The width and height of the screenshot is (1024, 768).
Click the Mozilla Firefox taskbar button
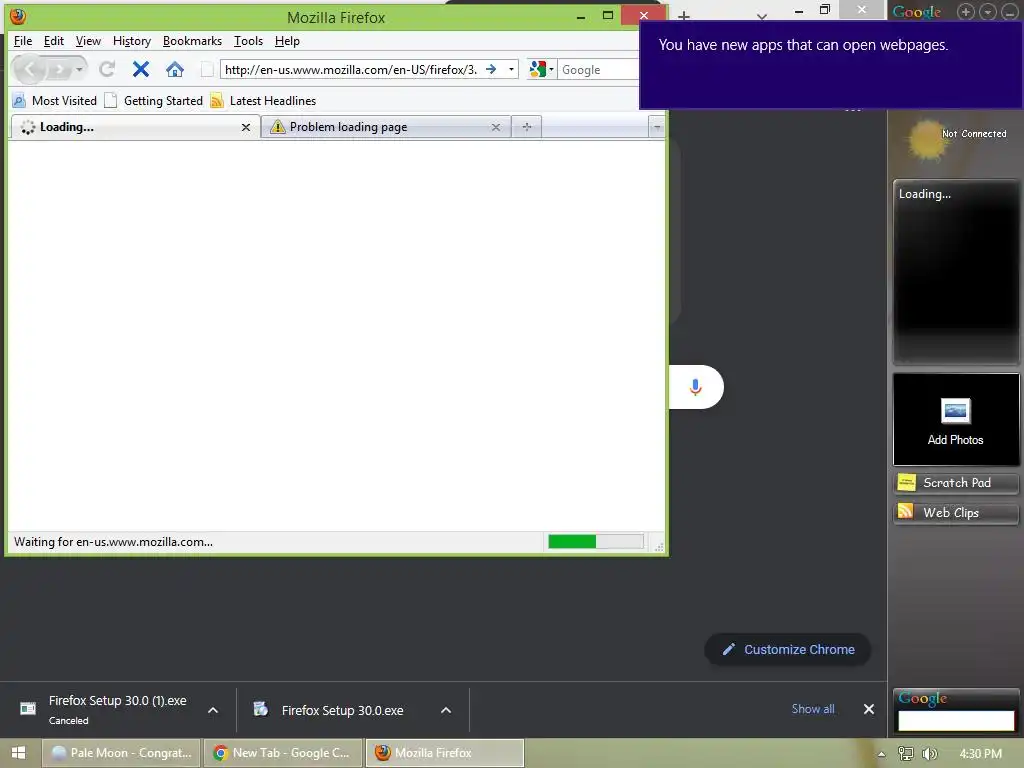pos(445,753)
